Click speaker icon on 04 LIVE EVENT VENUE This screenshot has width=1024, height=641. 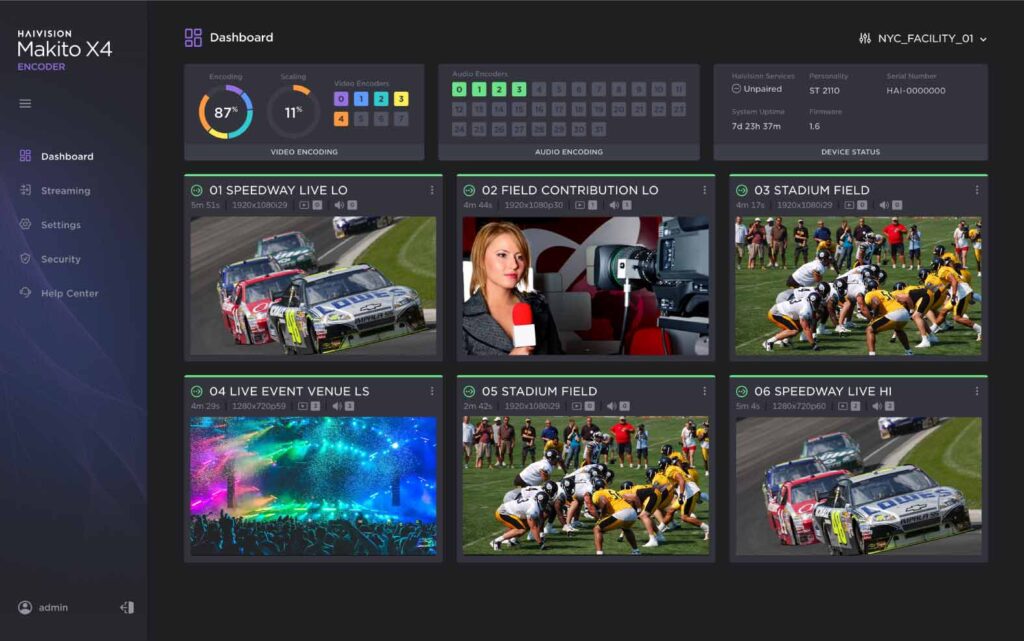pyautogui.click(x=338, y=406)
